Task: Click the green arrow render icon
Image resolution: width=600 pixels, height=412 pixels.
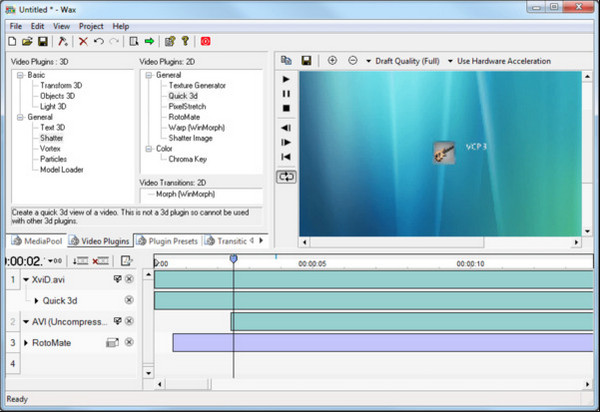Action: [149, 41]
